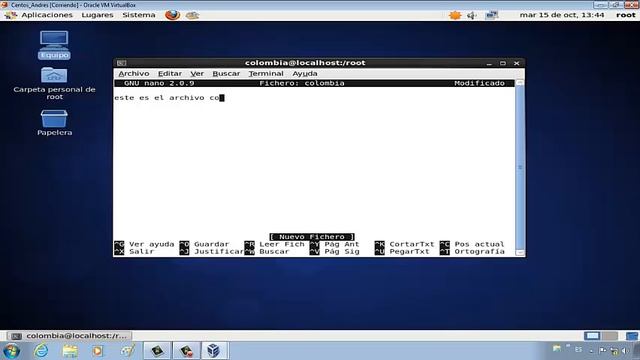The height and width of the screenshot is (360, 640).
Task: Click the 'Pos actual' shortcut label
Action: click(479, 244)
